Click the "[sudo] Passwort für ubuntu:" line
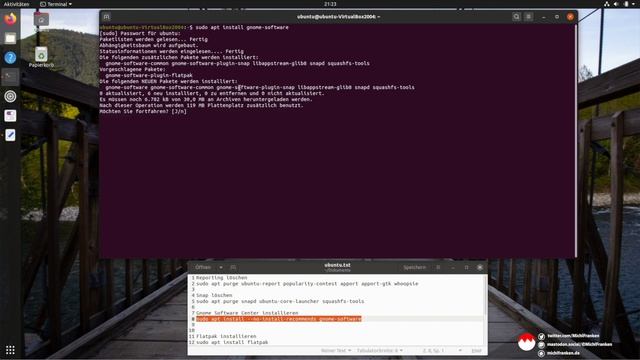The image size is (640, 360). (x=140, y=33)
